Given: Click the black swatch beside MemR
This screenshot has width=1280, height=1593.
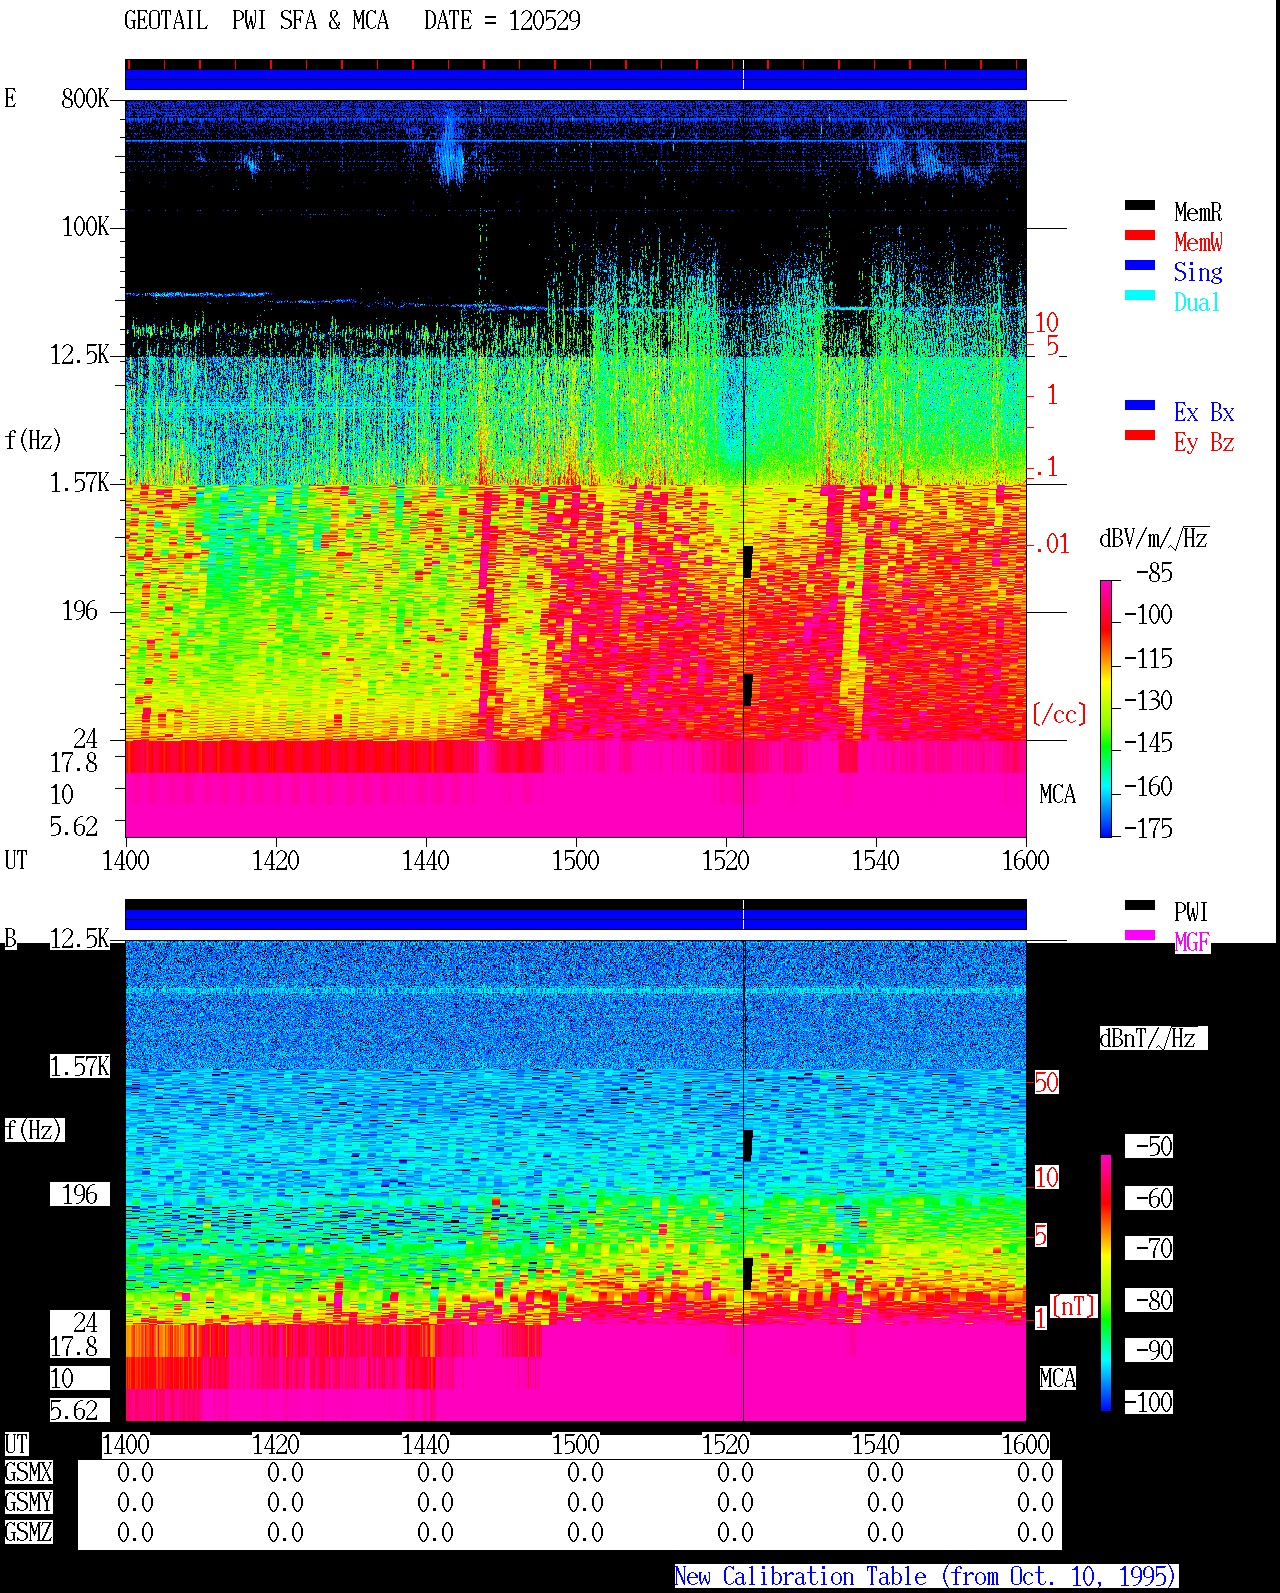Looking at the screenshot, I should coord(1140,206).
